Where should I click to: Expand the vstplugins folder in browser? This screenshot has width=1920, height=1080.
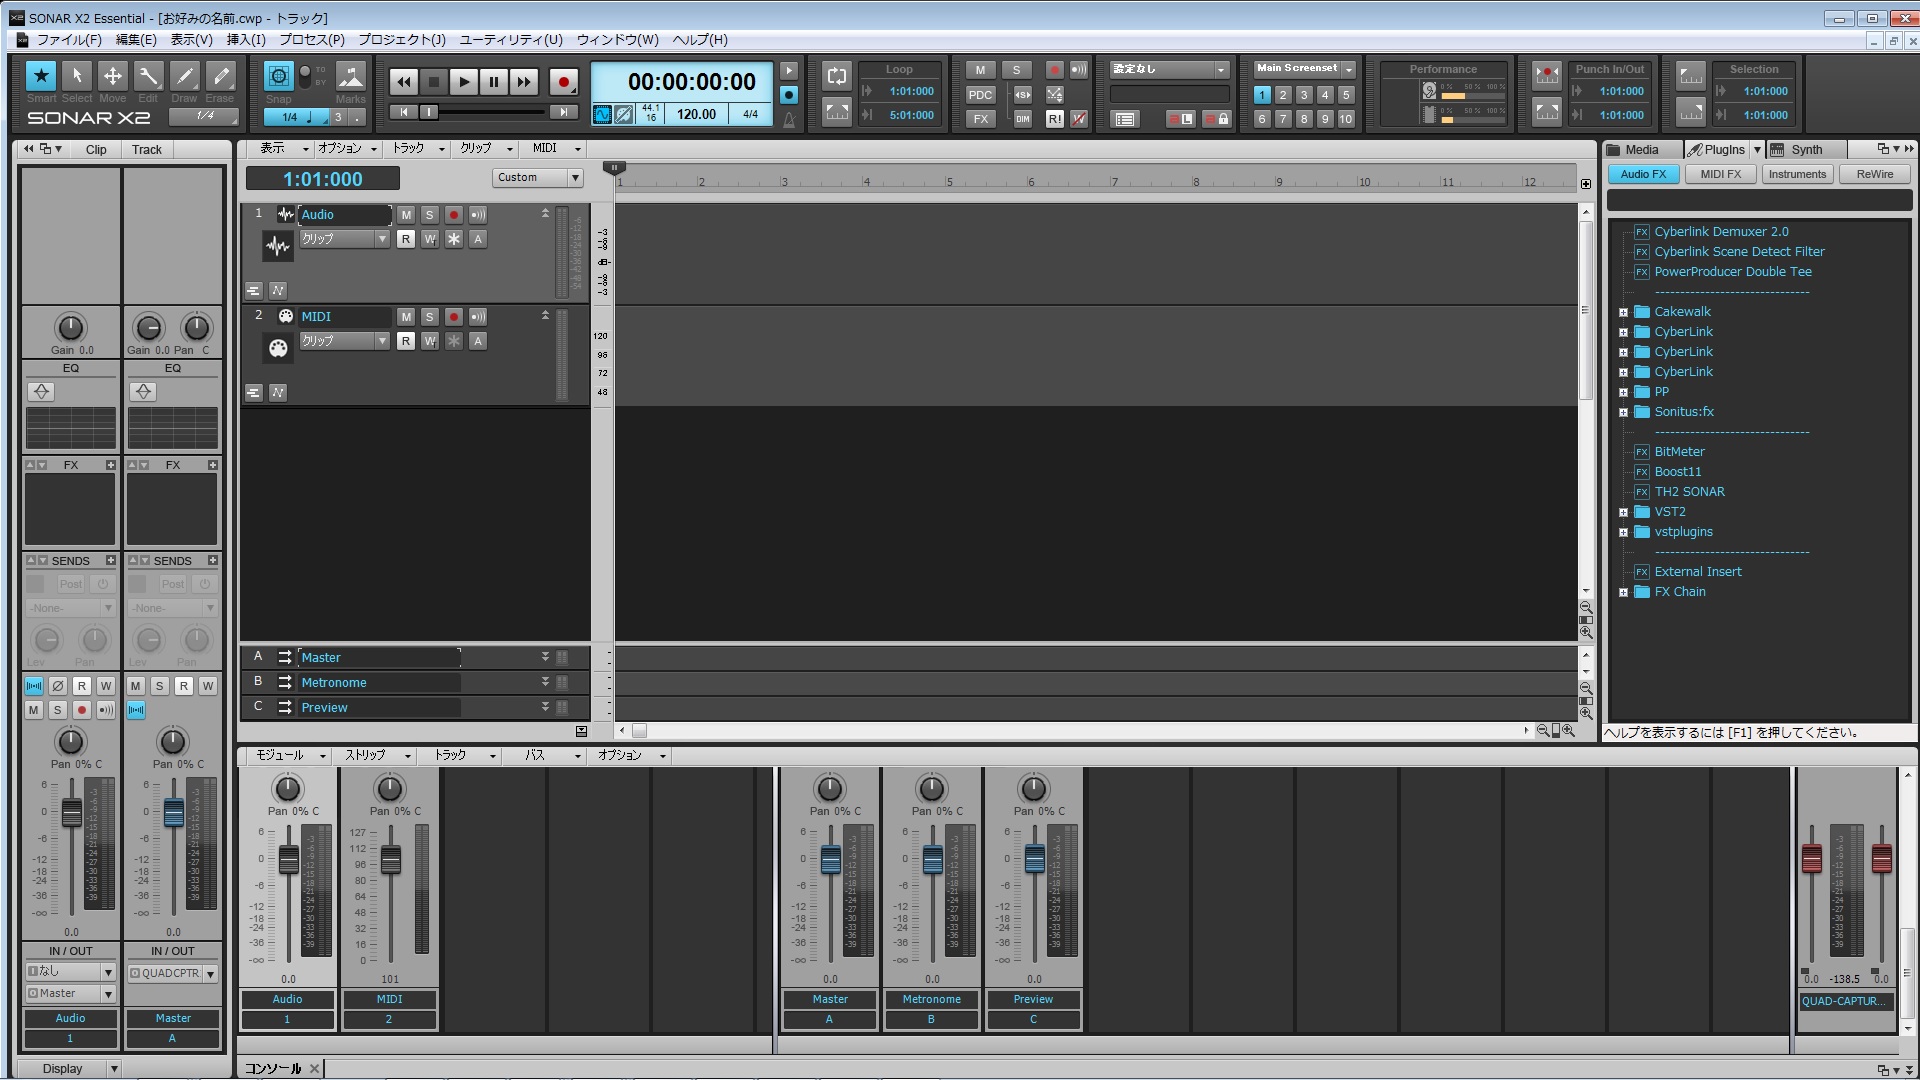click(1623, 530)
